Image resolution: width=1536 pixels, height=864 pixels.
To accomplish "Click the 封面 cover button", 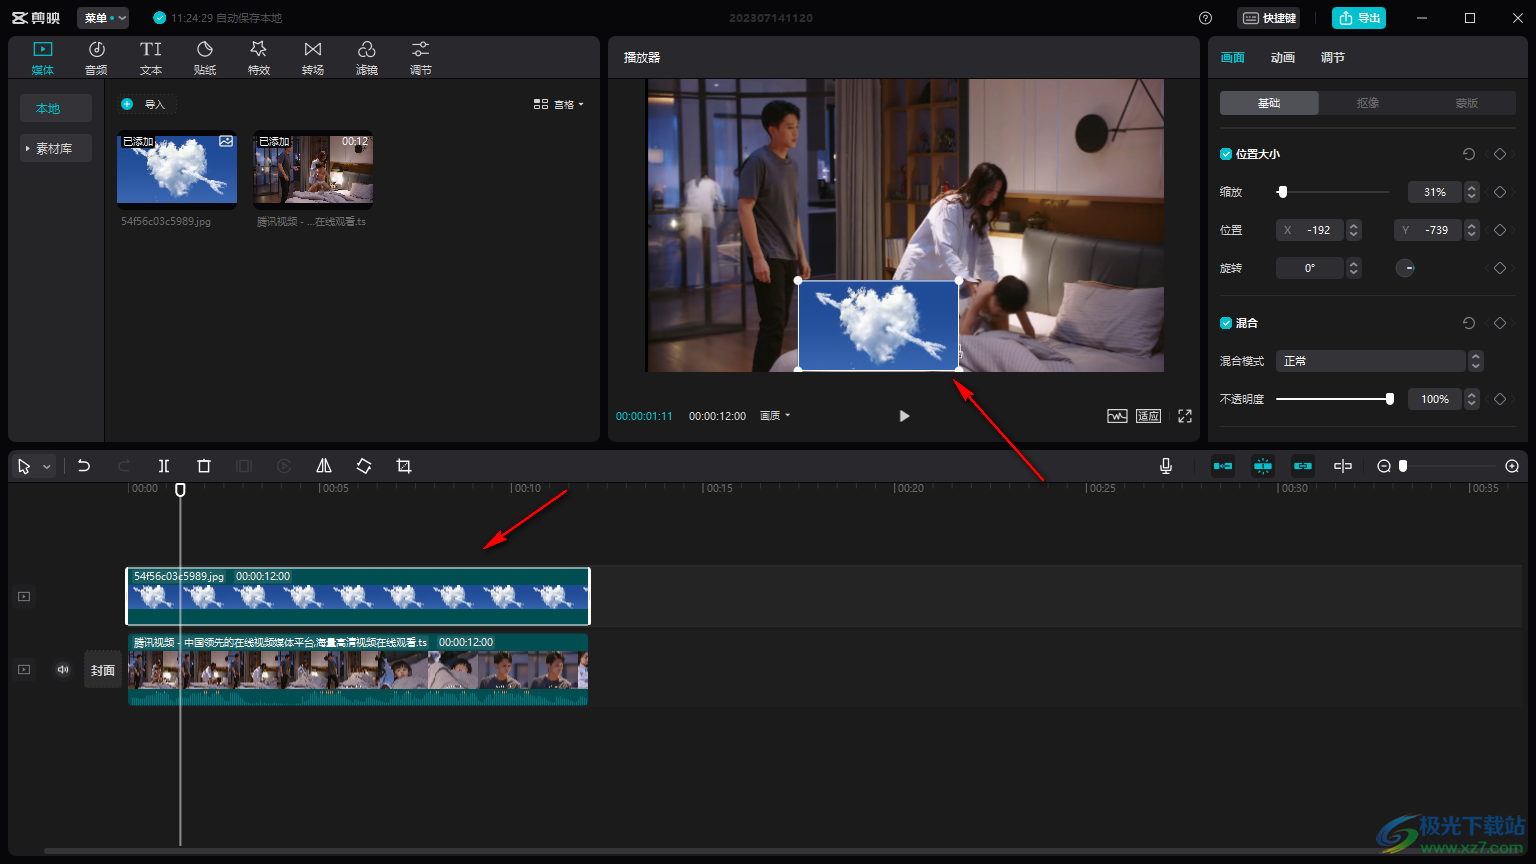I will [103, 670].
